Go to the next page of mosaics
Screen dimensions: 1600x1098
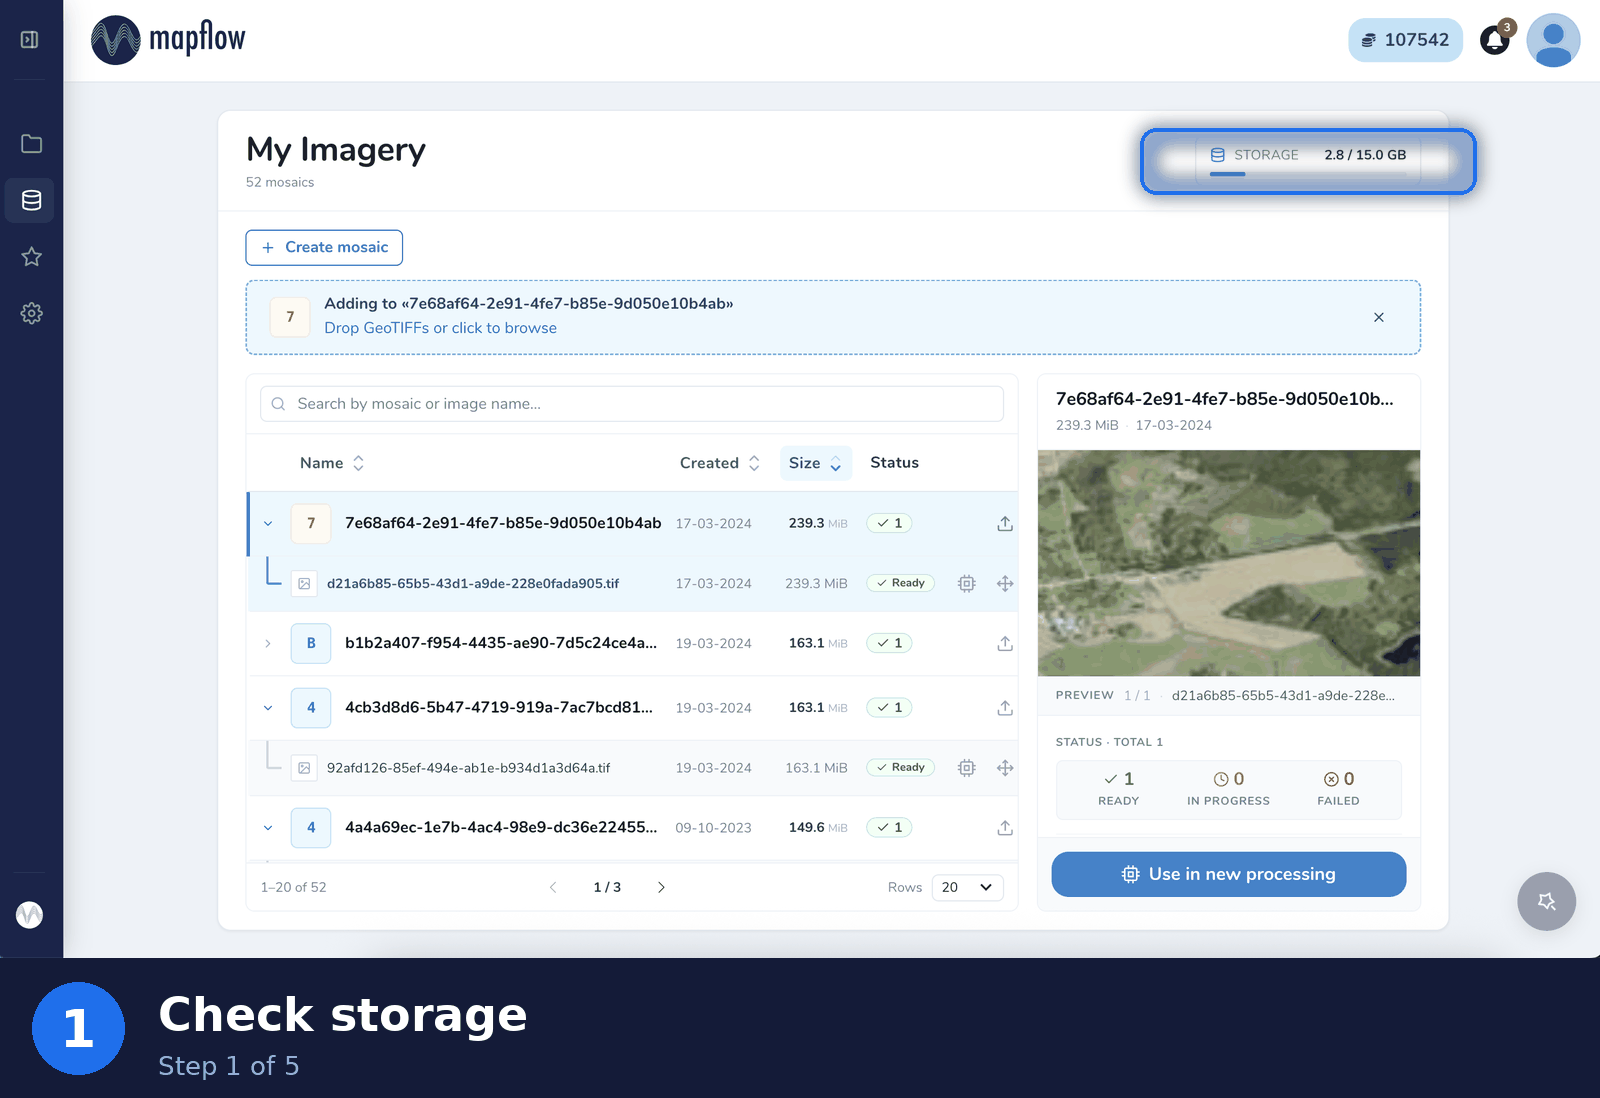pos(661,887)
